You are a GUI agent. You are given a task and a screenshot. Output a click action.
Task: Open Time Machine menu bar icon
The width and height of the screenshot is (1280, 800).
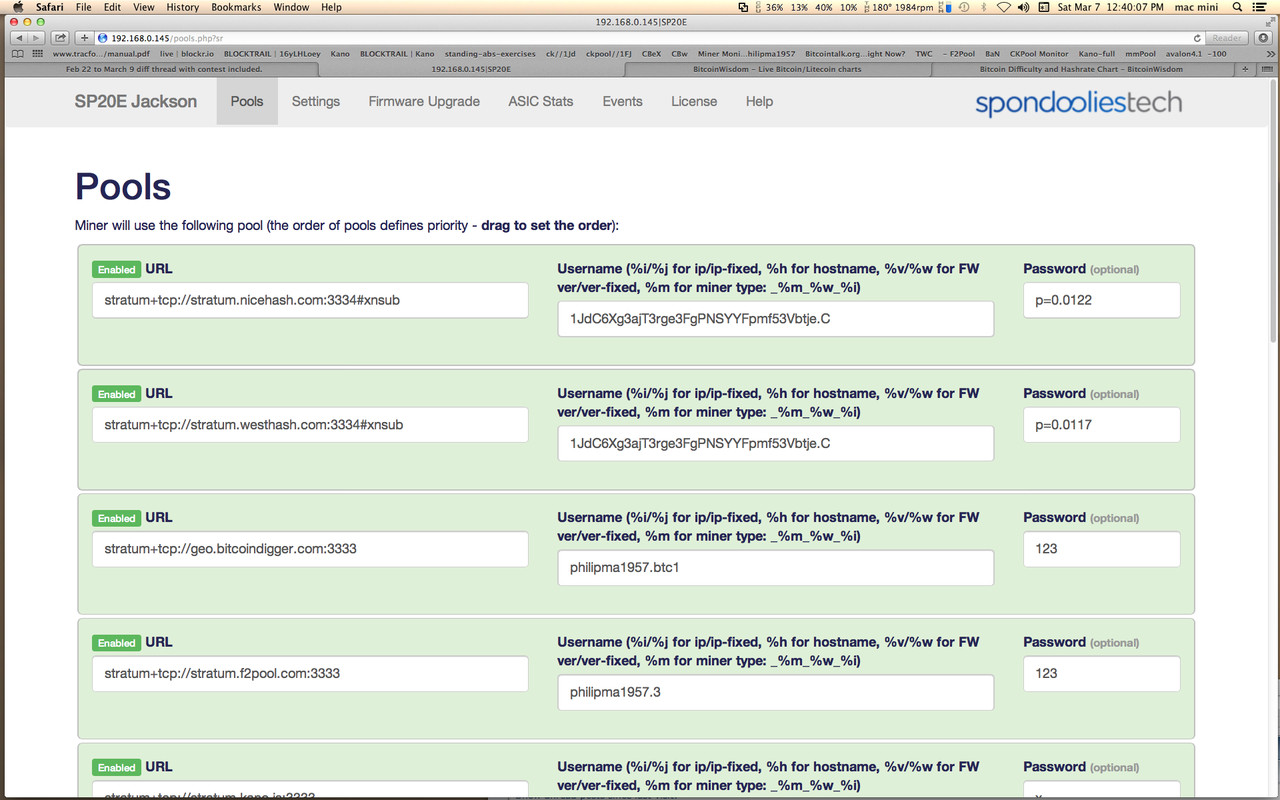coord(963,7)
